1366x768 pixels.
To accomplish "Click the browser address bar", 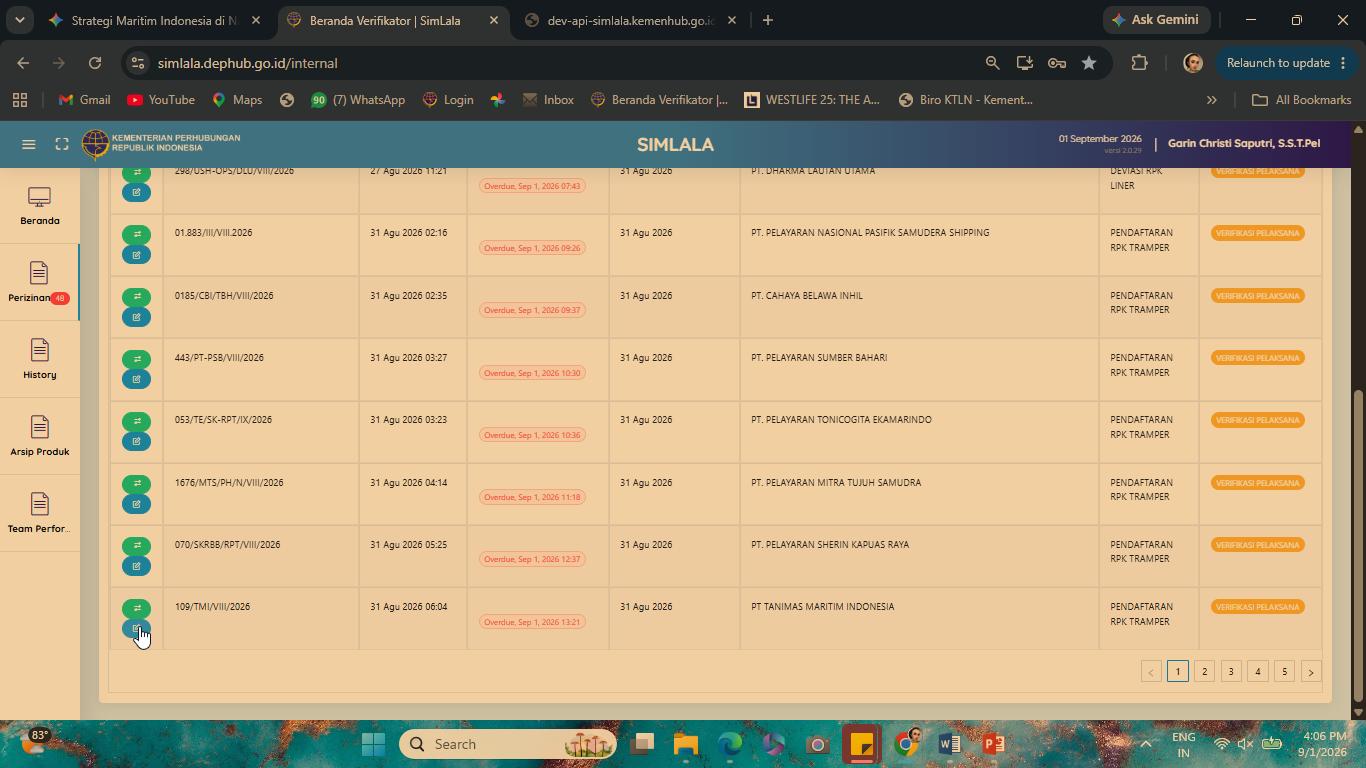I will click(560, 63).
